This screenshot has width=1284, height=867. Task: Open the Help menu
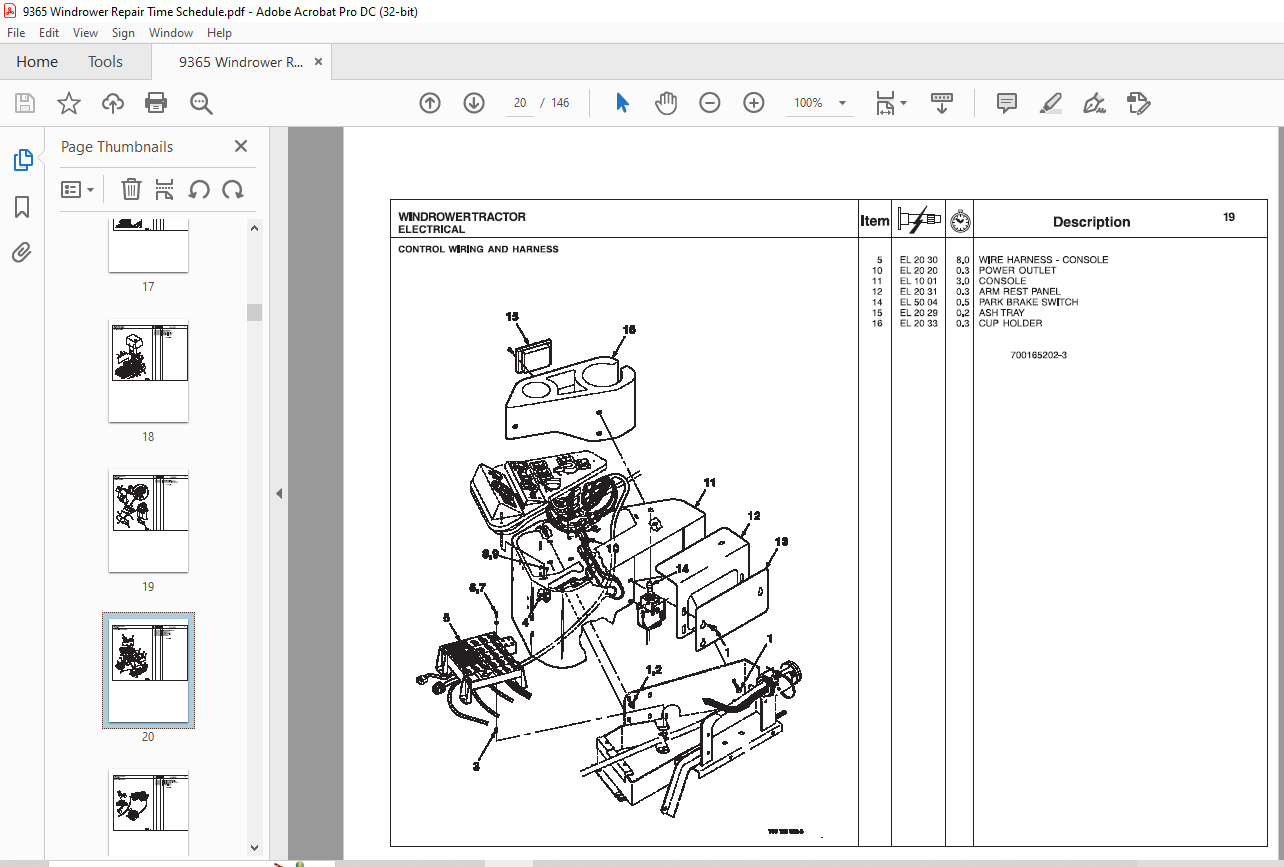click(219, 33)
